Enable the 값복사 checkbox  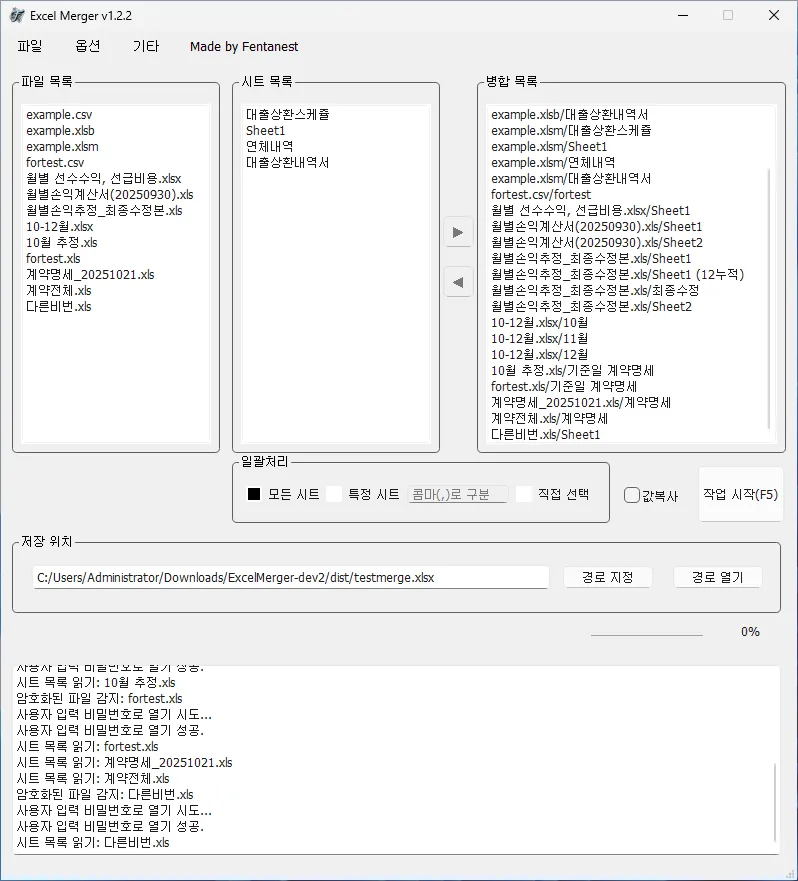(x=632, y=495)
